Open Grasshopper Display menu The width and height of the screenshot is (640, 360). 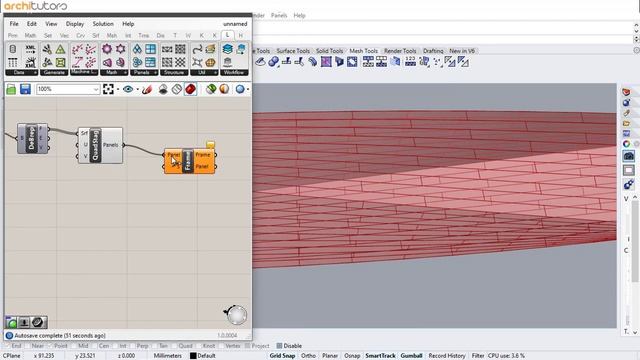(75, 24)
